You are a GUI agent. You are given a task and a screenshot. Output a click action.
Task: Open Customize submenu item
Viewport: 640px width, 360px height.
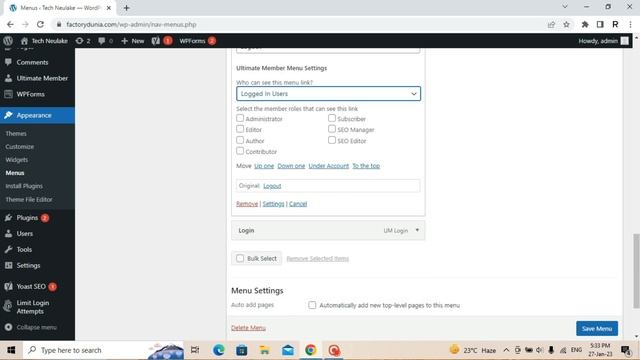(20, 147)
